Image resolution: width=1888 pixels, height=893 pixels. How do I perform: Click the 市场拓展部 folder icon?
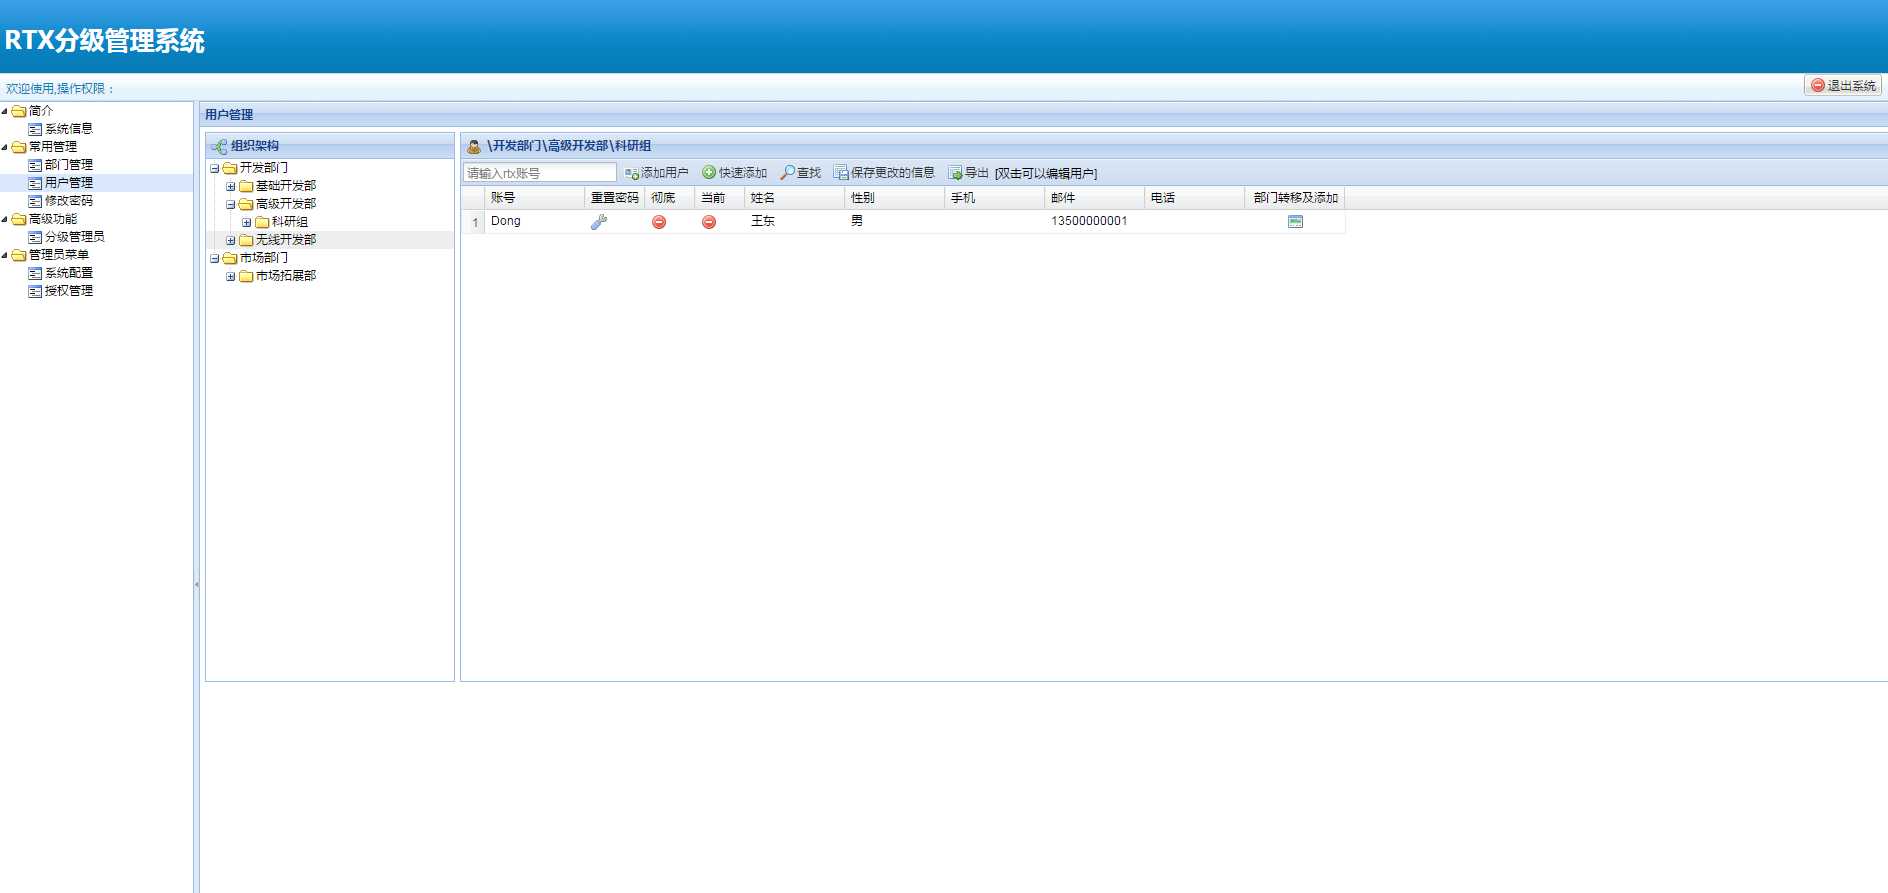click(x=246, y=276)
